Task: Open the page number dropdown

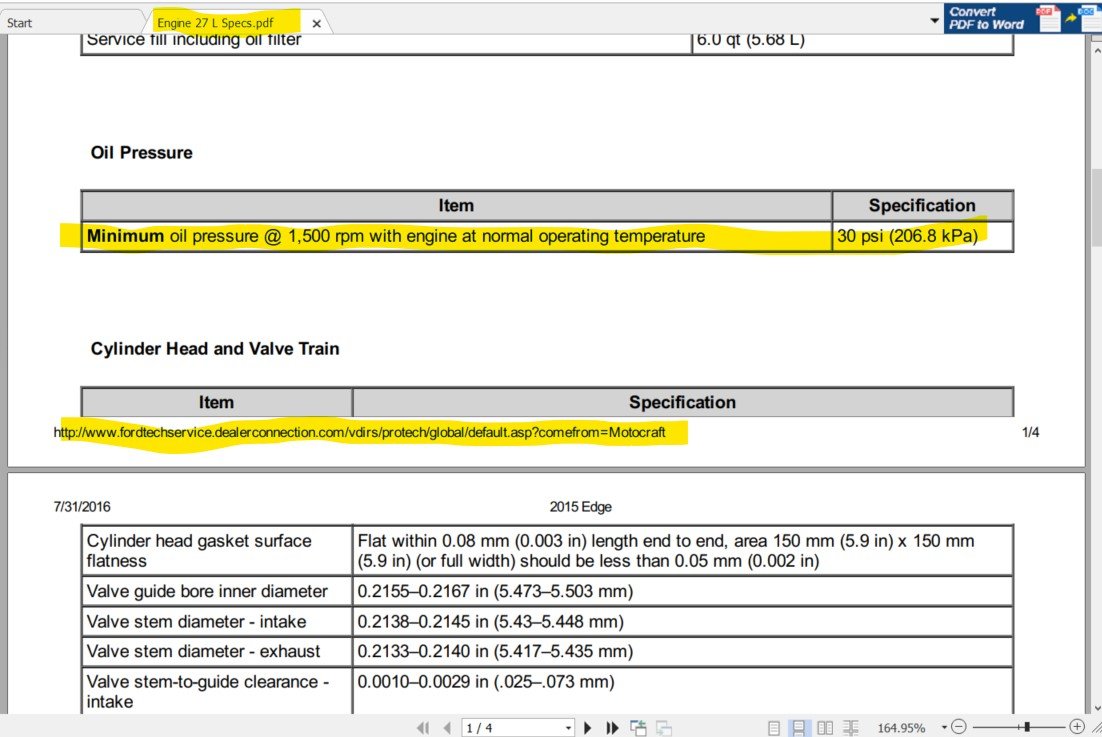Action: point(568,728)
